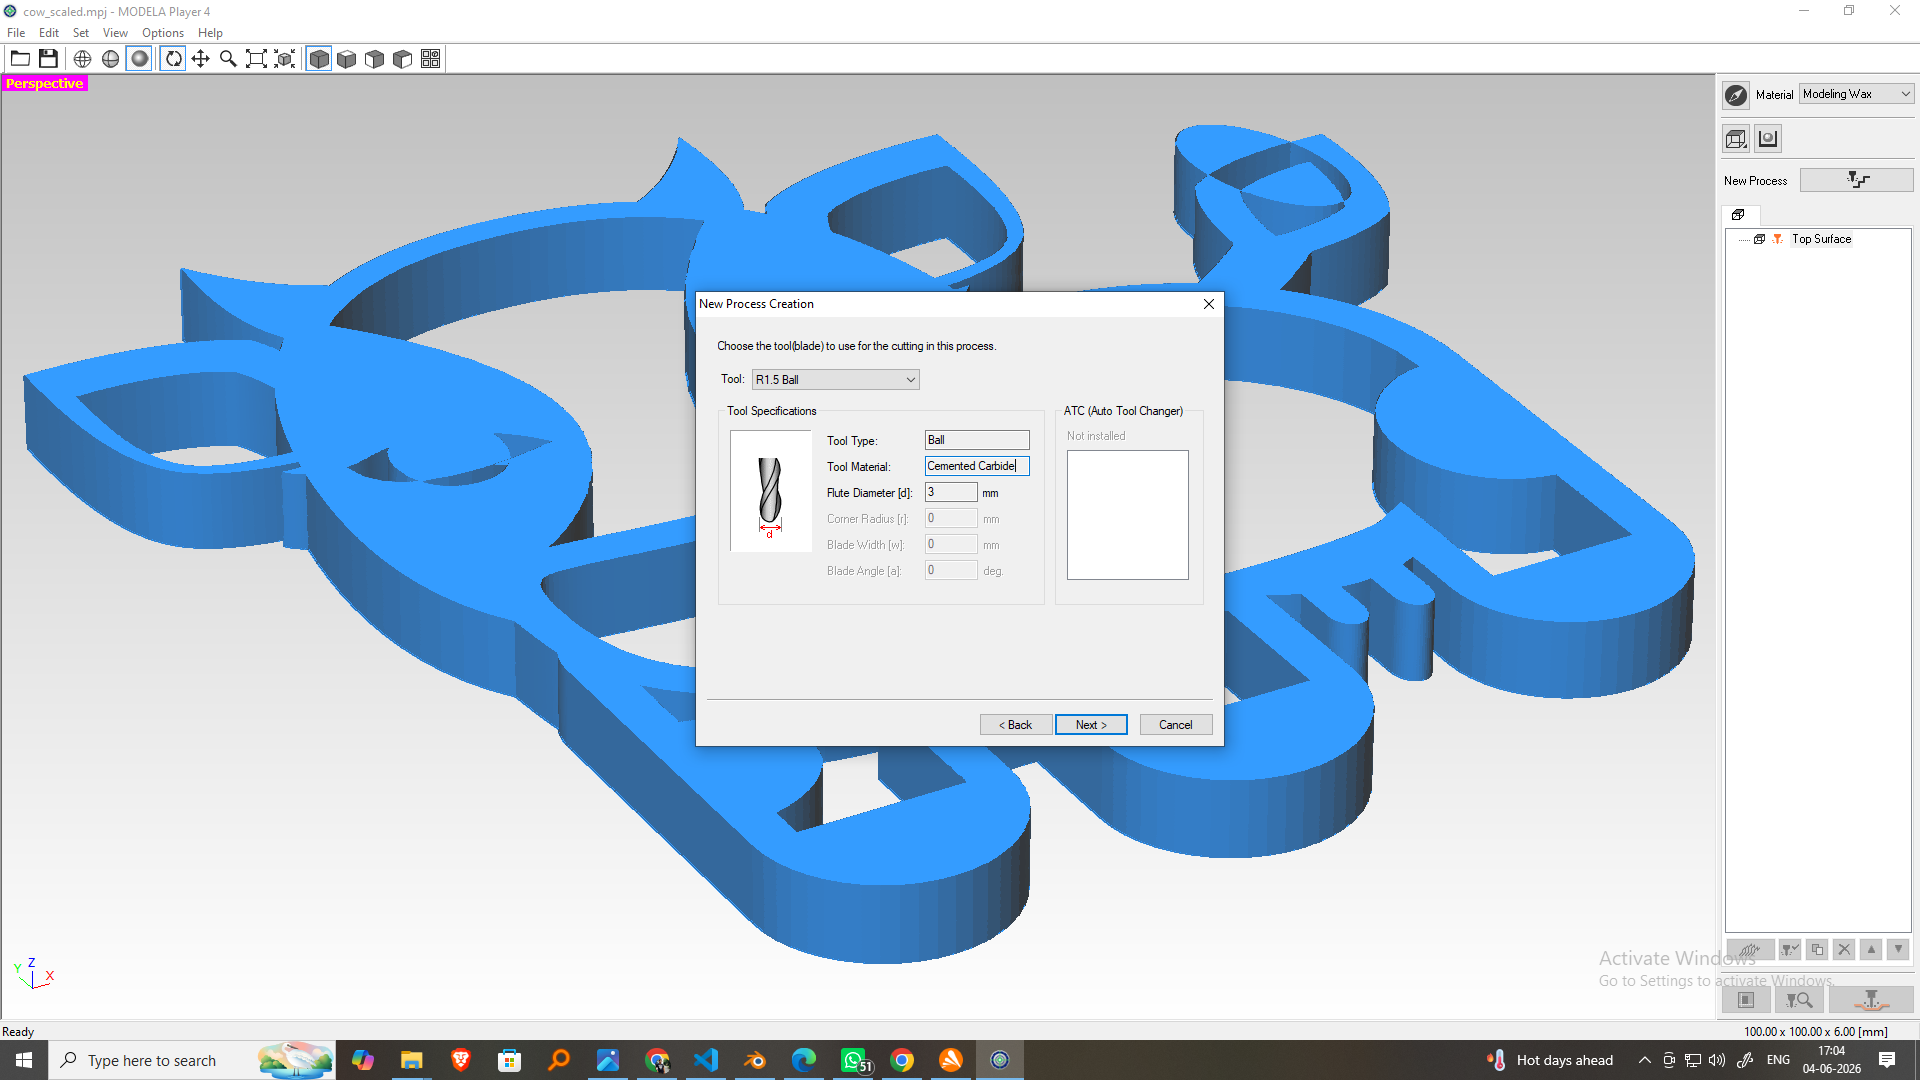
Task: Open the modeling form sphere-in-tray icon
Action: 1768,139
